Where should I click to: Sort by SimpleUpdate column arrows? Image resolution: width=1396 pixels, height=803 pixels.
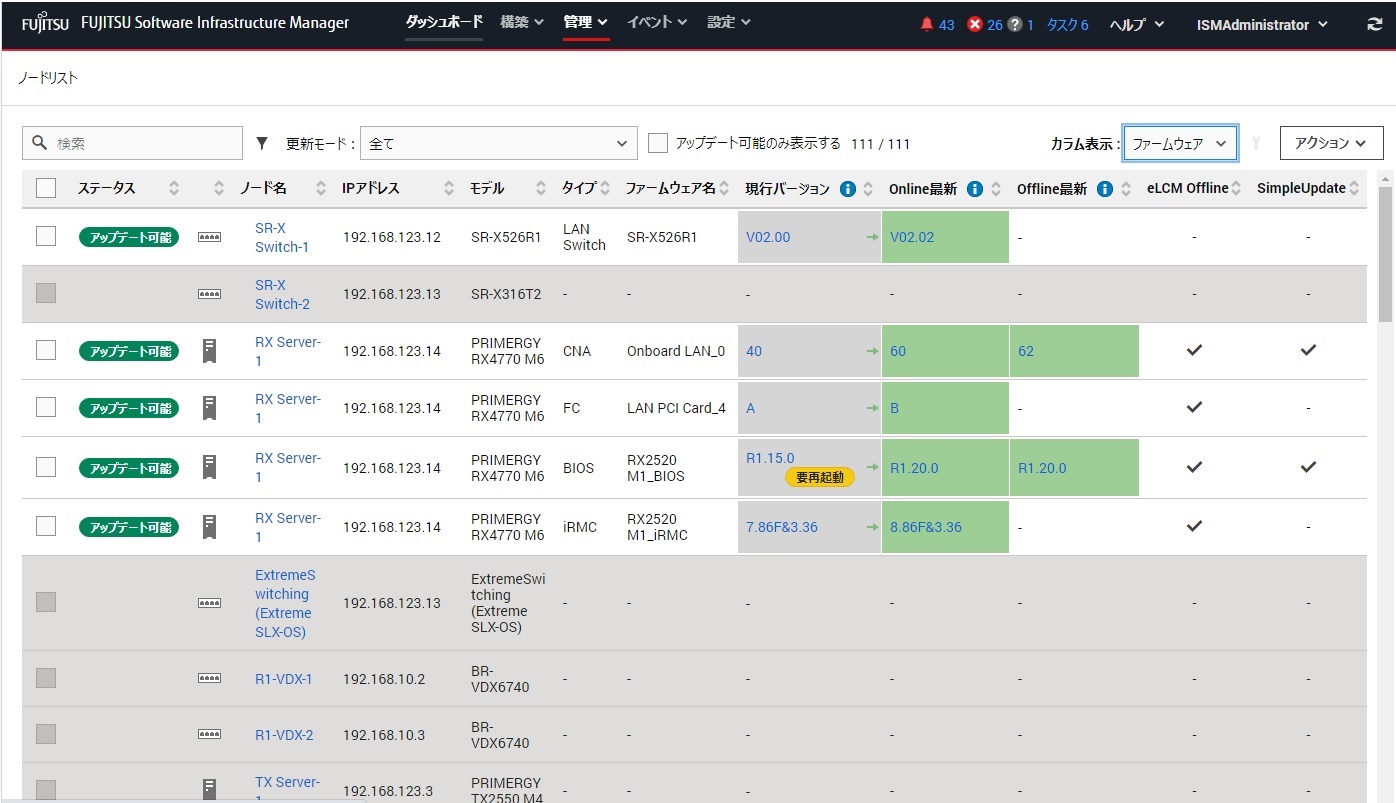point(1354,188)
